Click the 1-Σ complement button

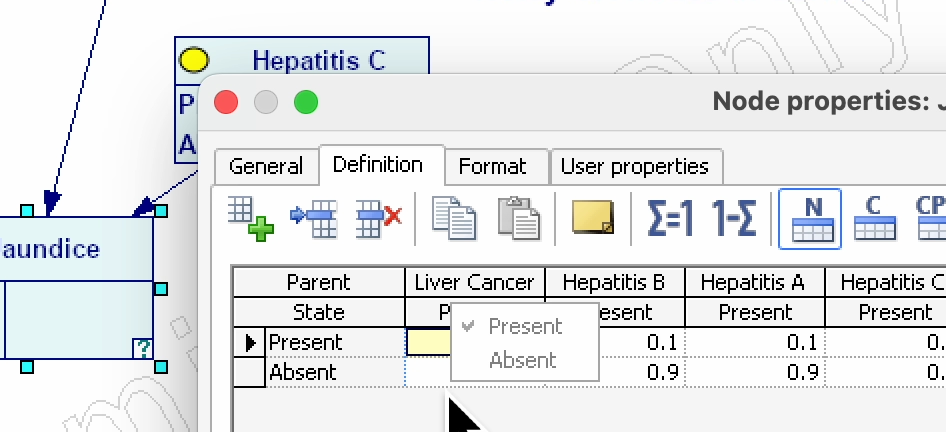733,218
